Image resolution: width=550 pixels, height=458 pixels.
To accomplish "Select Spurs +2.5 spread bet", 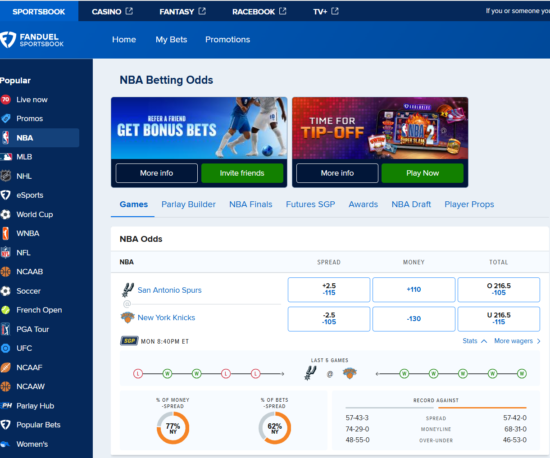I will pos(329,290).
